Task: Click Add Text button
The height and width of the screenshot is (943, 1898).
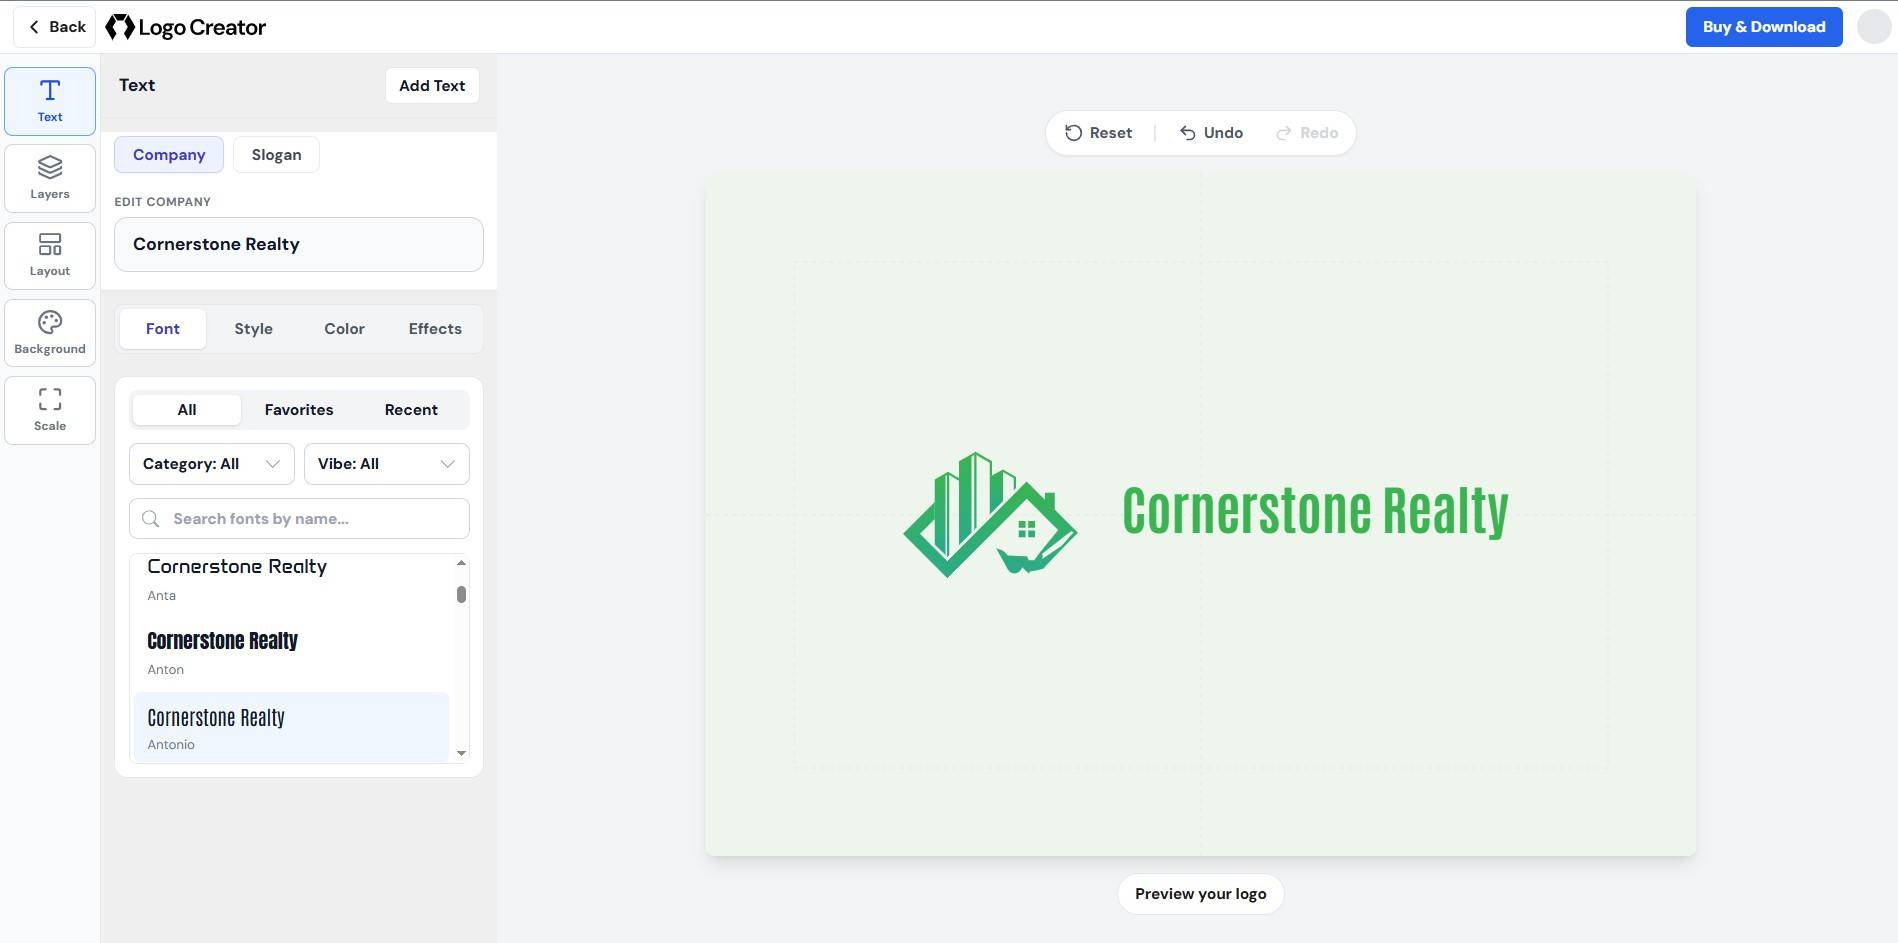Action: 432,86
